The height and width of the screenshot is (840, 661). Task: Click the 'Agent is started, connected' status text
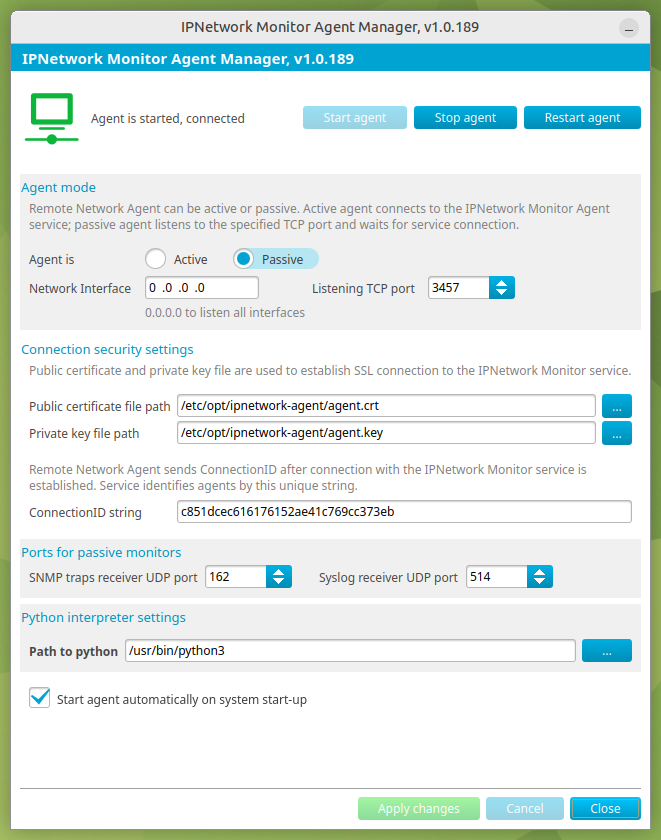point(168,118)
